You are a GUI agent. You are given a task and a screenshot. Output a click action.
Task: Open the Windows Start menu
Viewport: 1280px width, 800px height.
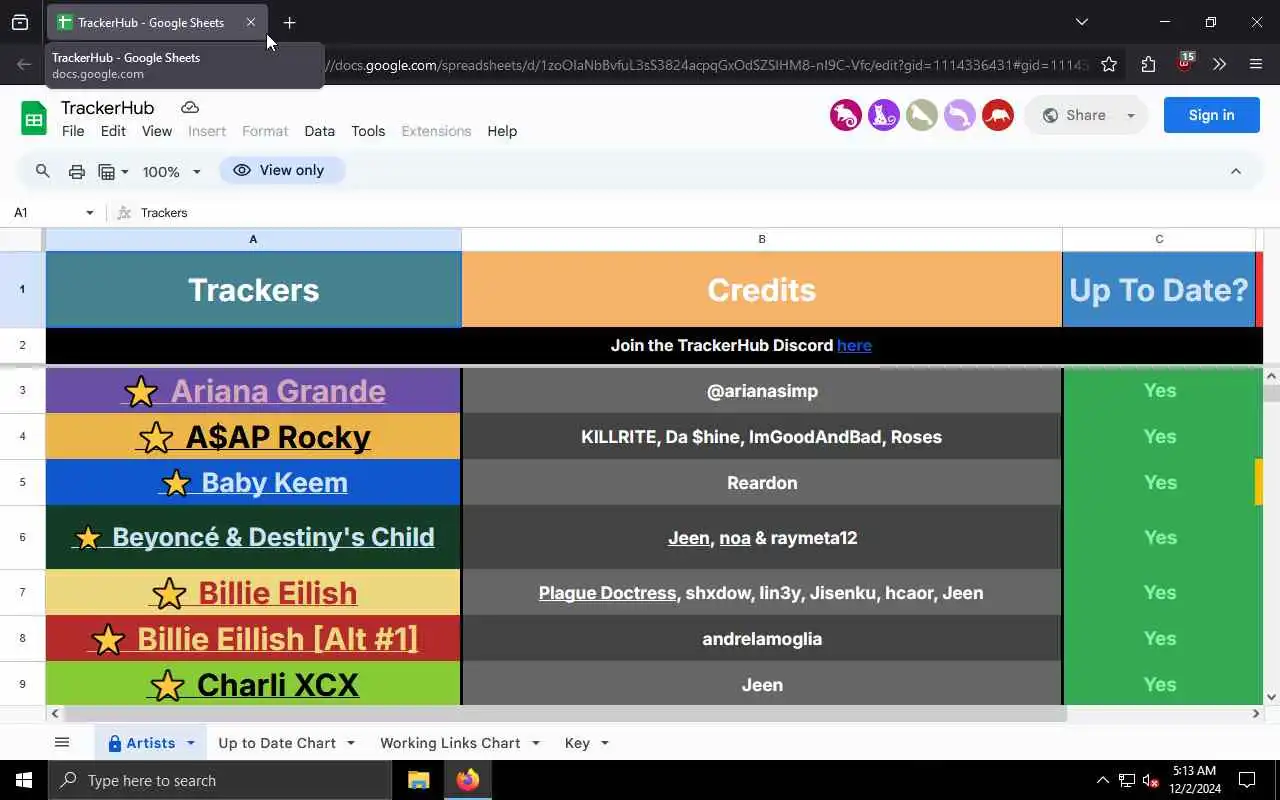tap(24, 780)
